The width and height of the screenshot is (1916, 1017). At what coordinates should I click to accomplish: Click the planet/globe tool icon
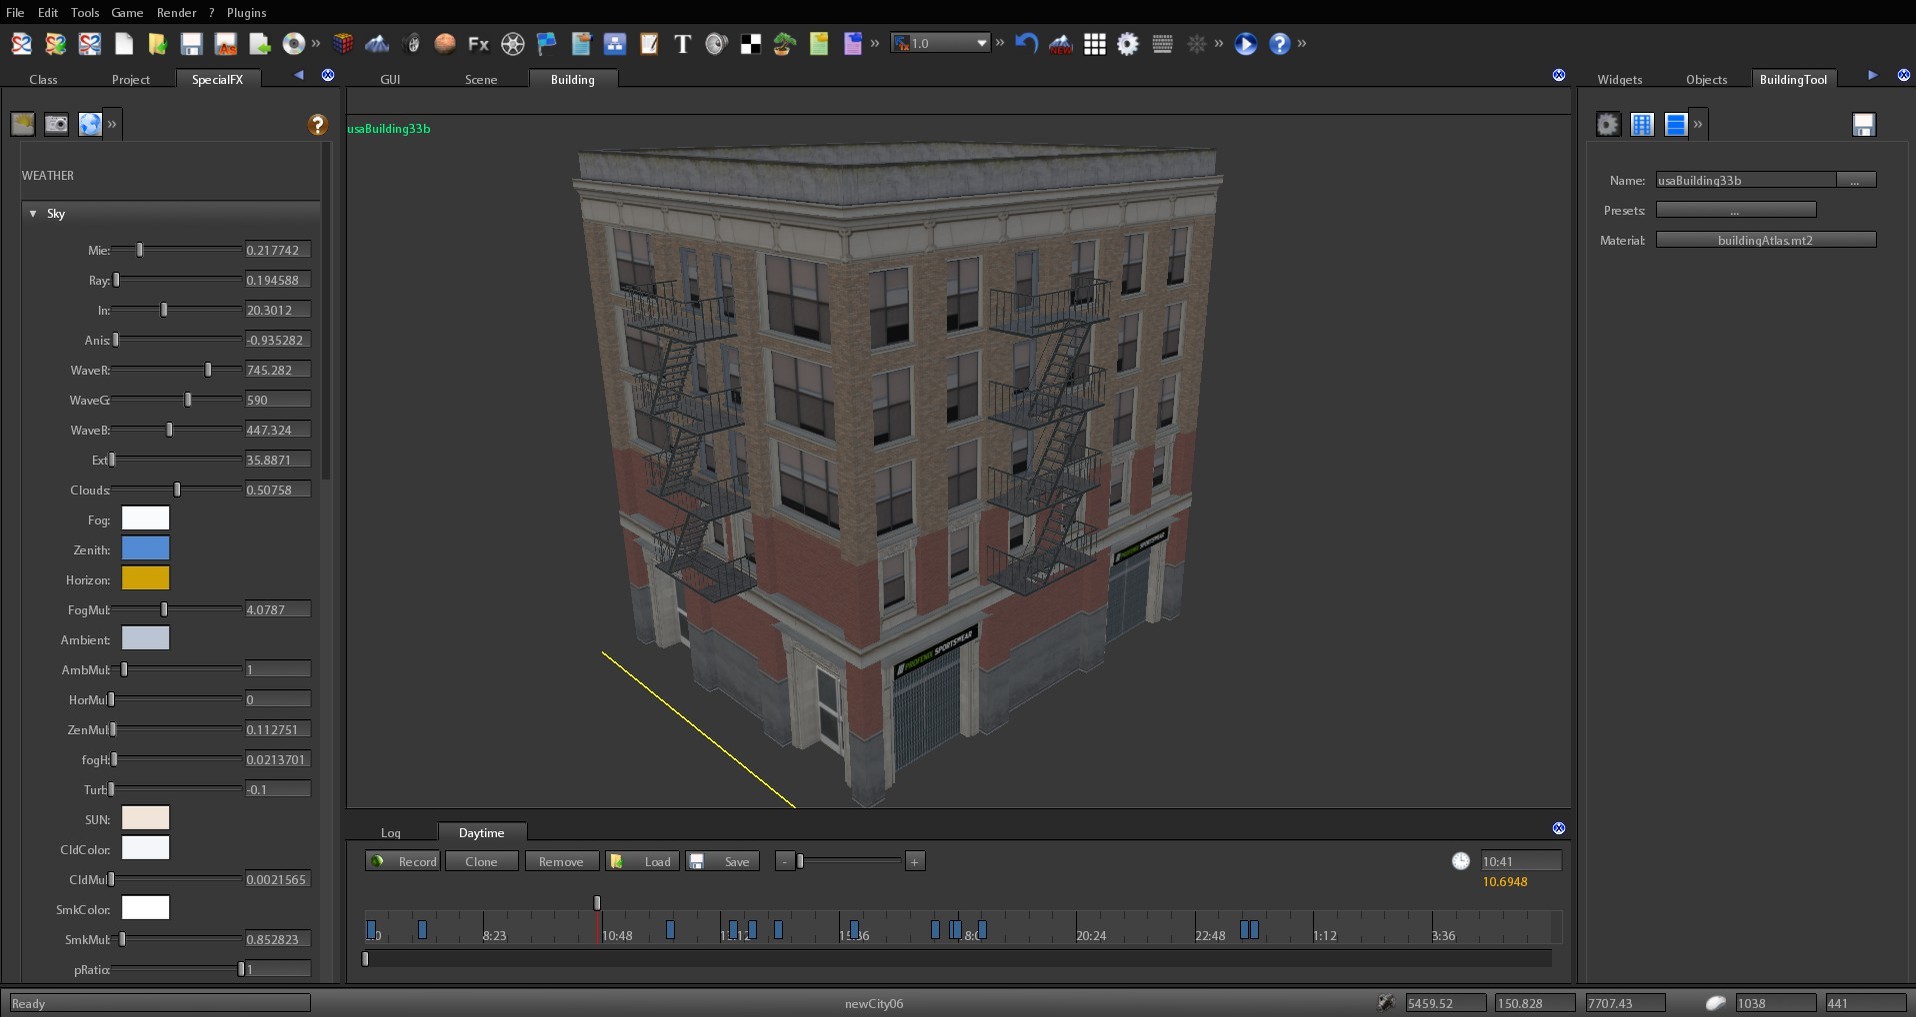point(444,44)
